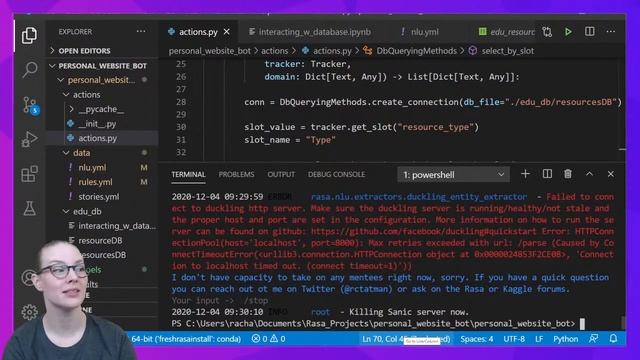Screen dimensions: 640x360
Task: Open the powershell terminal selector dropdown
Action: pyautogui.click(x=453, y=175)
